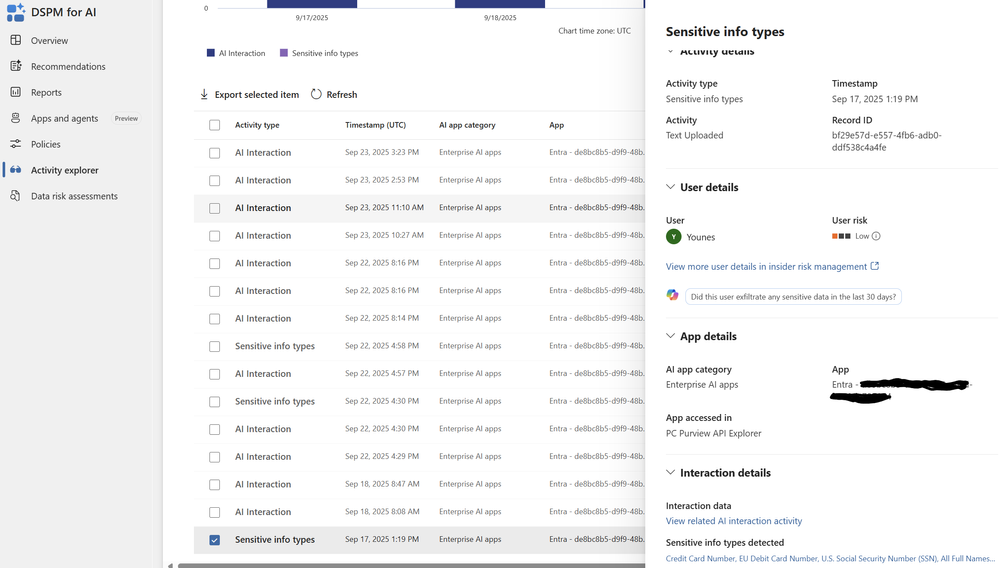999x568 pixels.
Task: Toggle the Sensitive info types legend swatch
Action: click(x=284, y=53)
